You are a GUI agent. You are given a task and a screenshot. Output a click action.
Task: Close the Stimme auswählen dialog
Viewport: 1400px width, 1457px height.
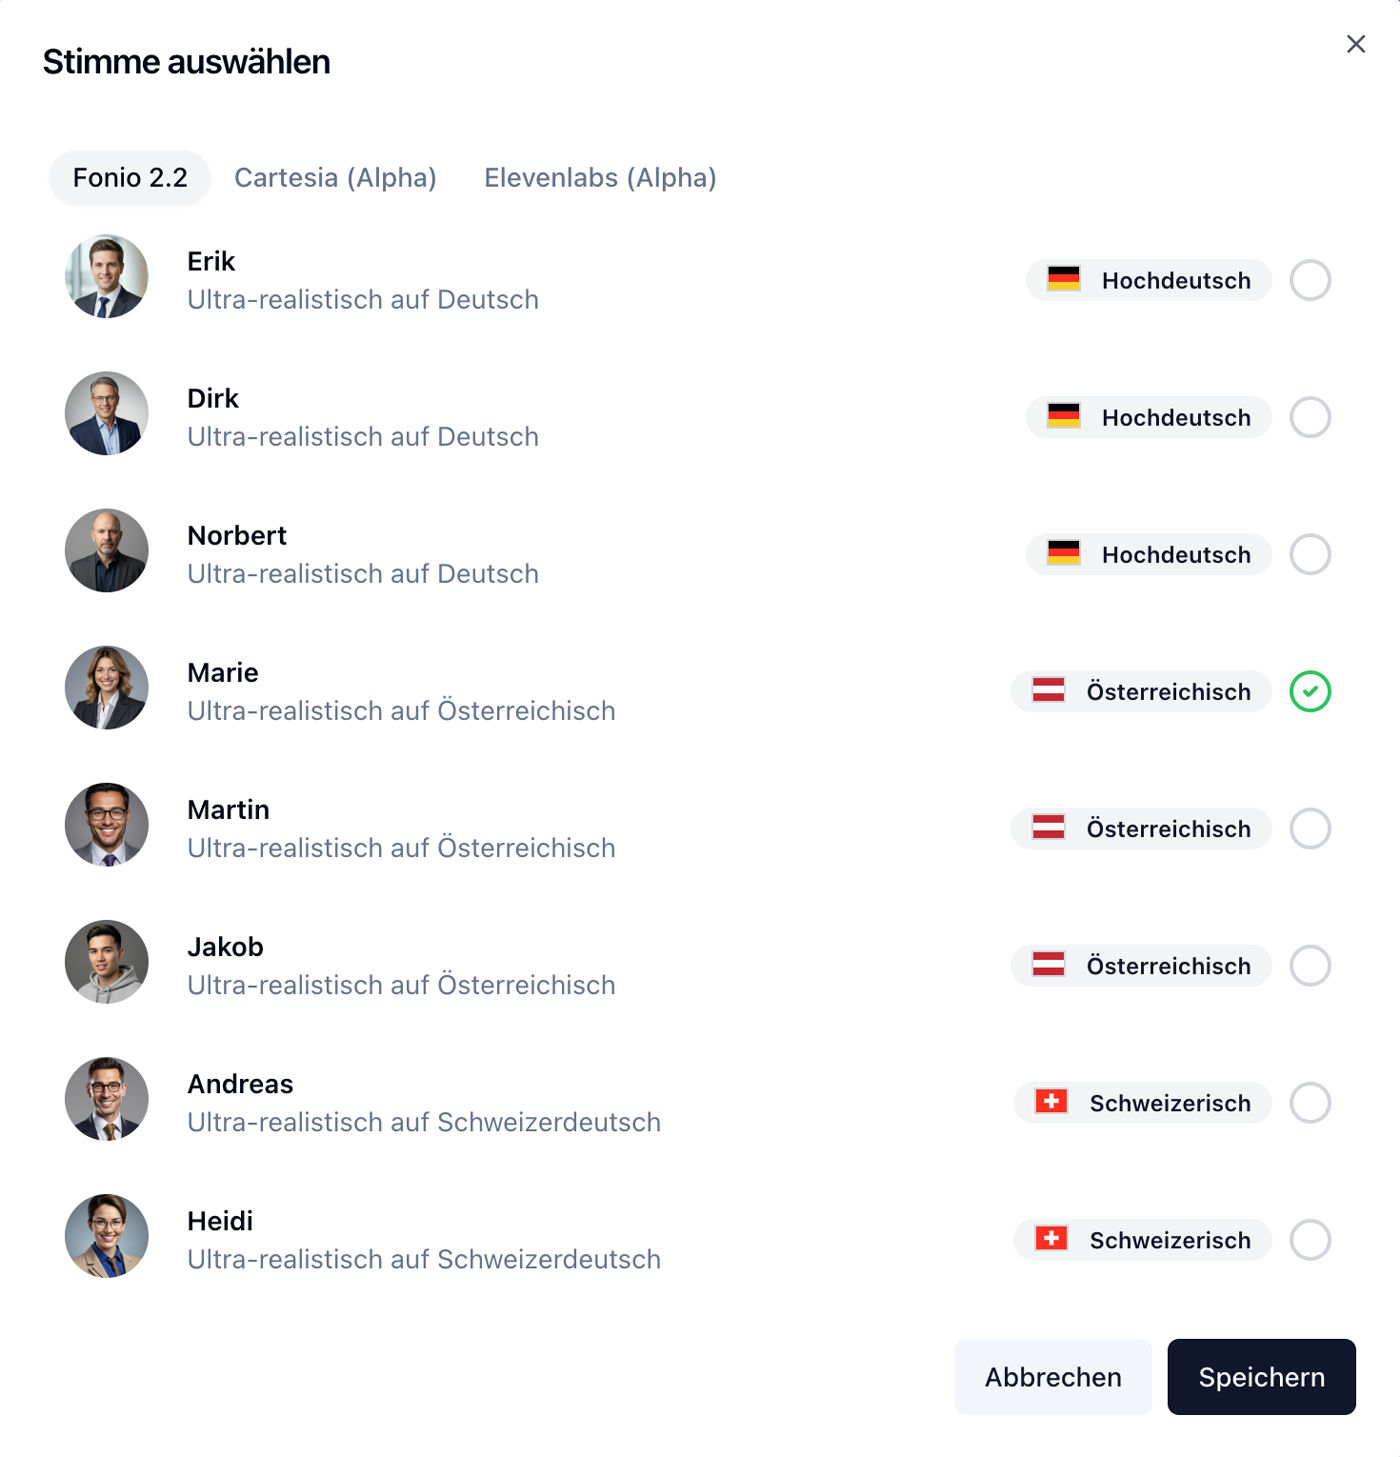click(1356, 44)
